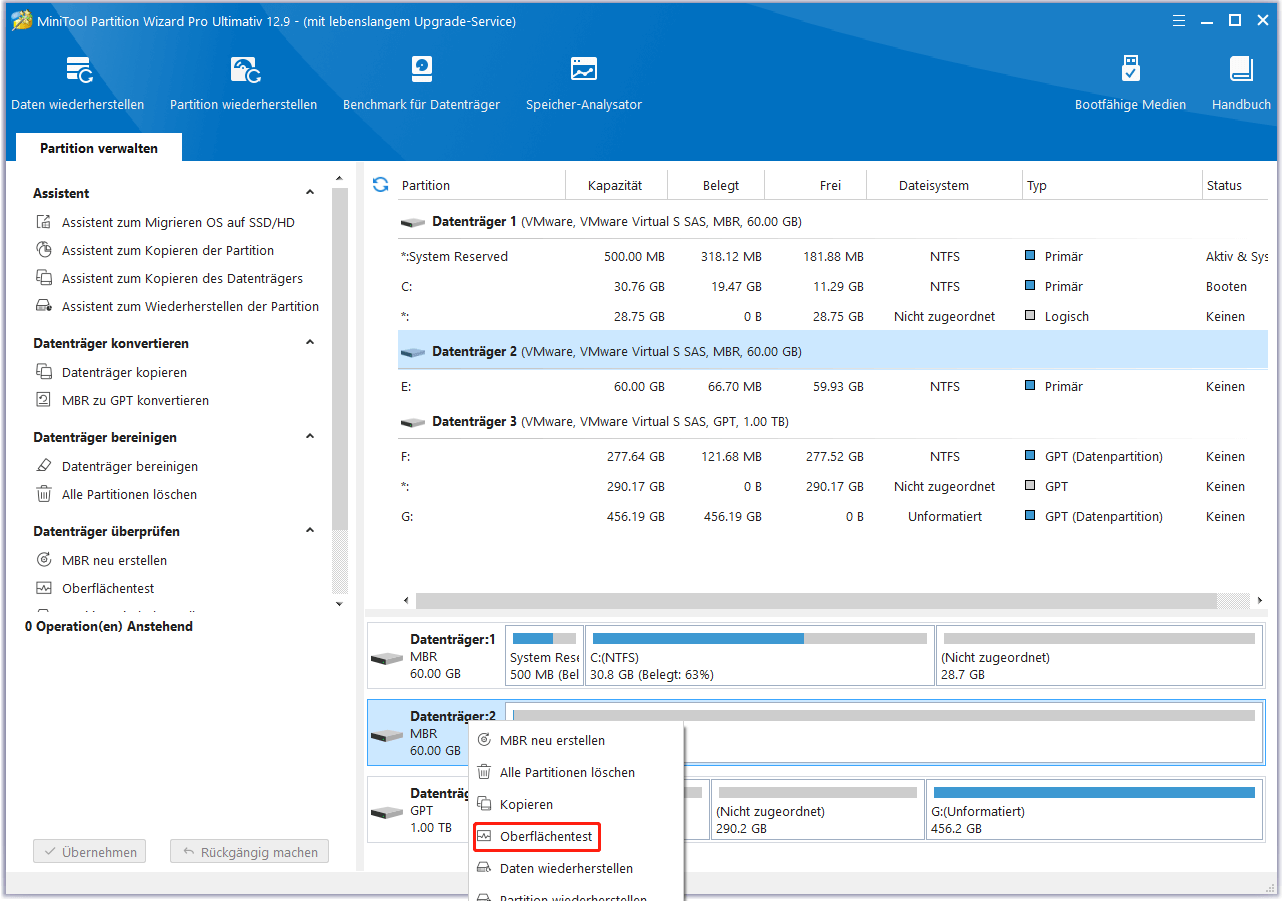The height and width of the screenshot is (901, 1283).
Task: Select C:(NTFS) block in disk map
Action: [760, 657]
